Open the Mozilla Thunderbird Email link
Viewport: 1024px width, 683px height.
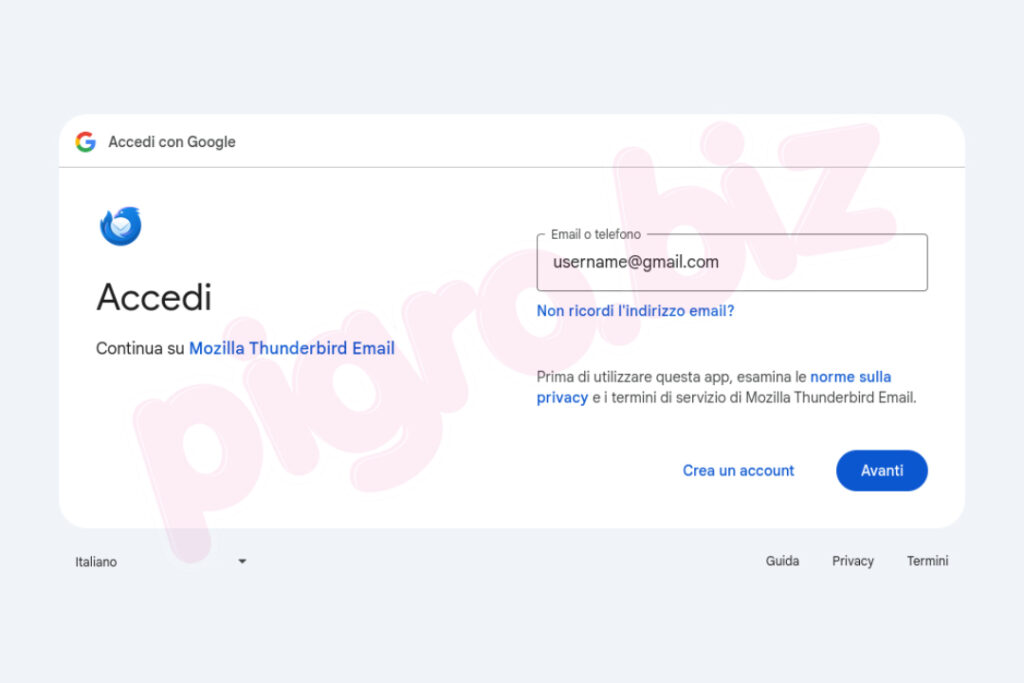[x=292, y=349]
